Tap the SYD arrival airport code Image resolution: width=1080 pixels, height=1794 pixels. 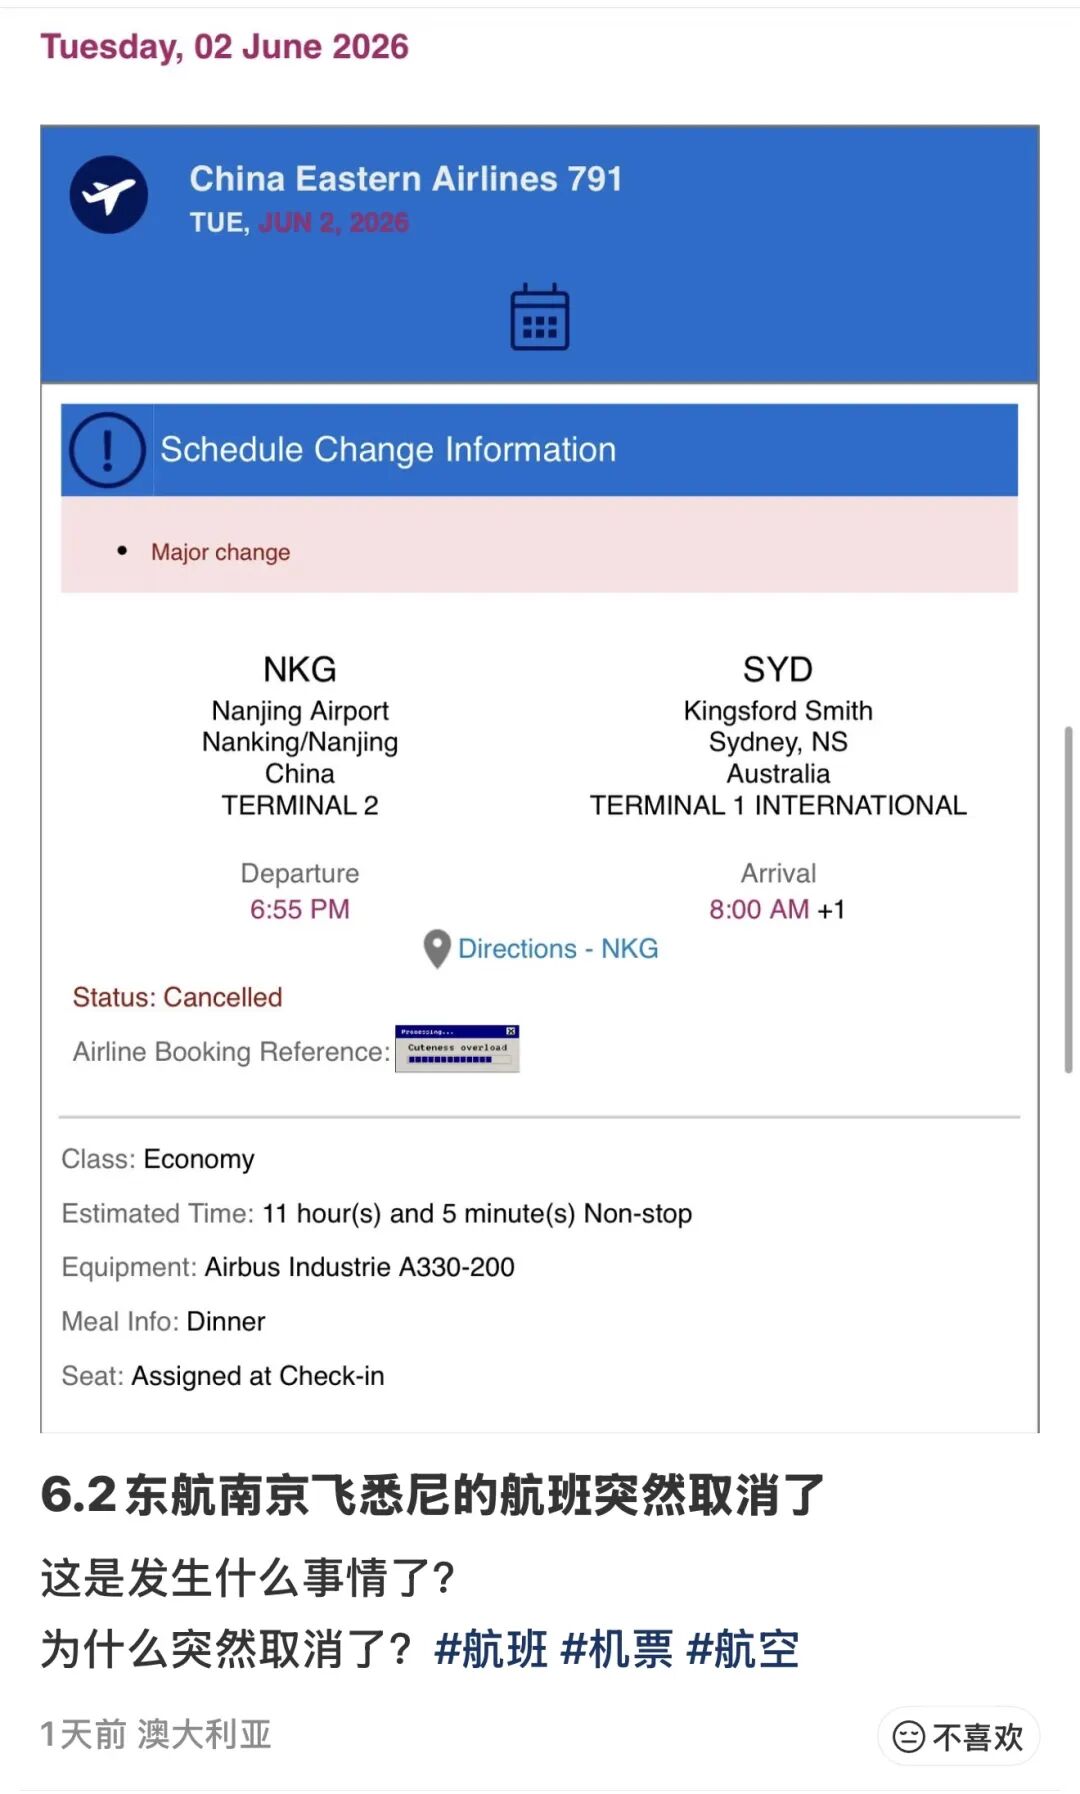point(777,669)
